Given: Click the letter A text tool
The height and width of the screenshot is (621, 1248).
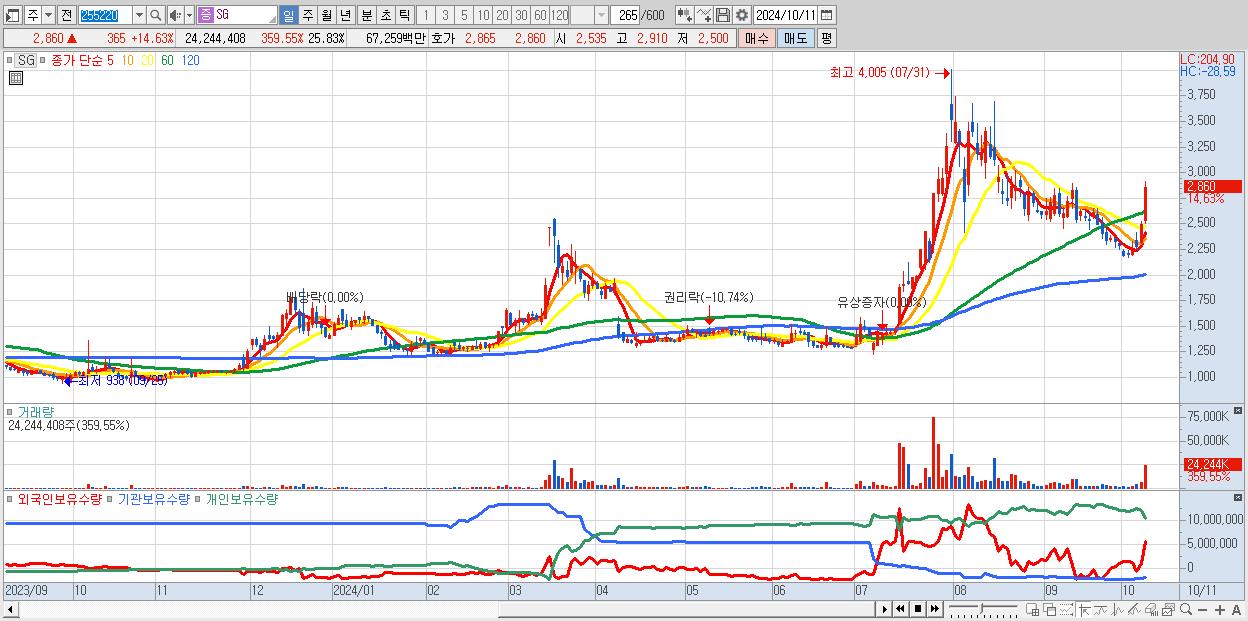Looking at the screenshot, I should point(1236,610).
